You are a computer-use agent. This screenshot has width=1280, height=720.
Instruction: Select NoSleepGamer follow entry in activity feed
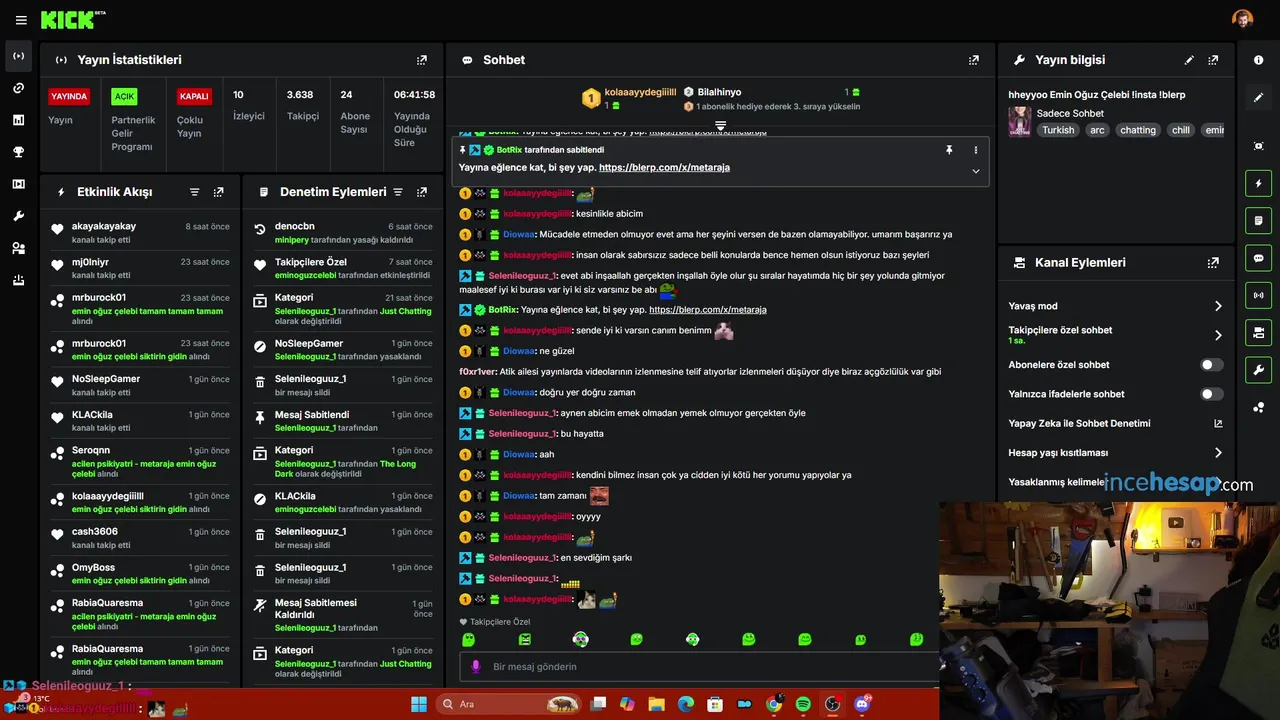coord(106,379)
